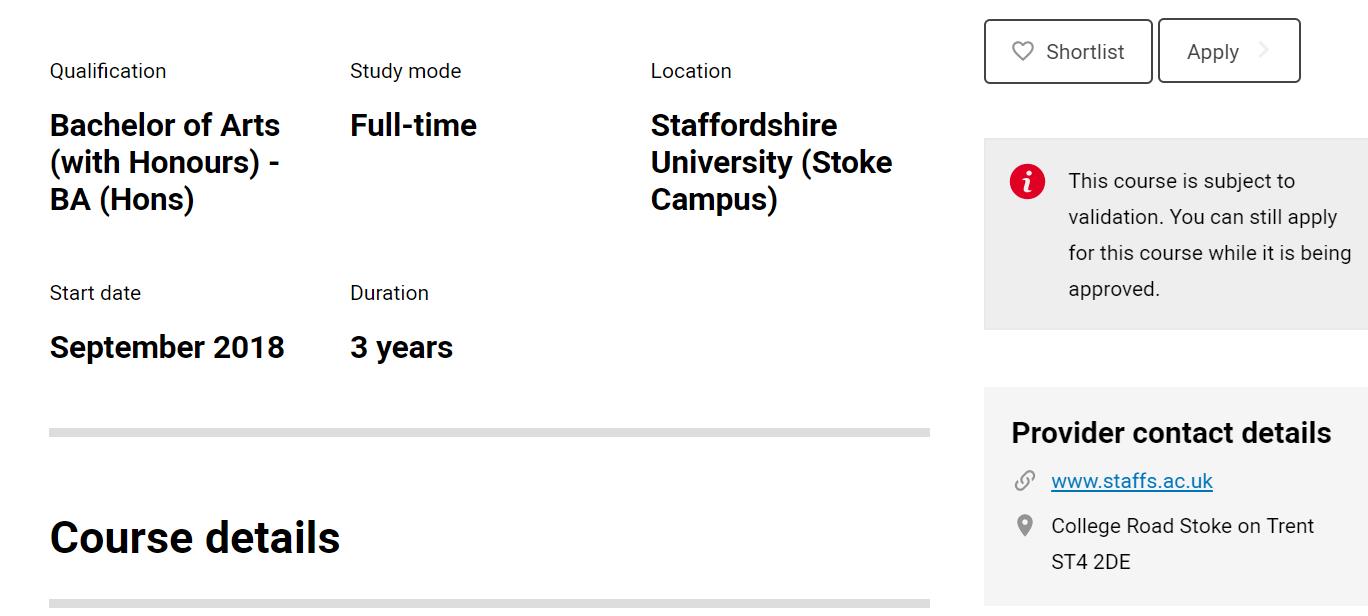
Task: Click the map pin location icon
Action: click(x=1025, y=526)
